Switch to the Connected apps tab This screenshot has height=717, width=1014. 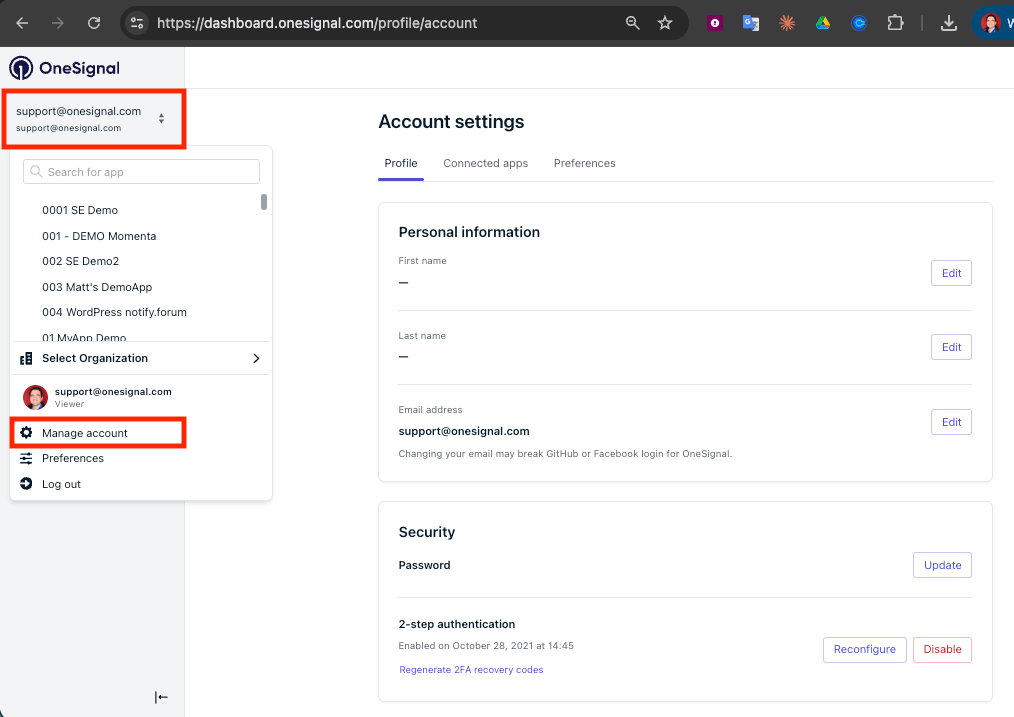tap(486, 164)
